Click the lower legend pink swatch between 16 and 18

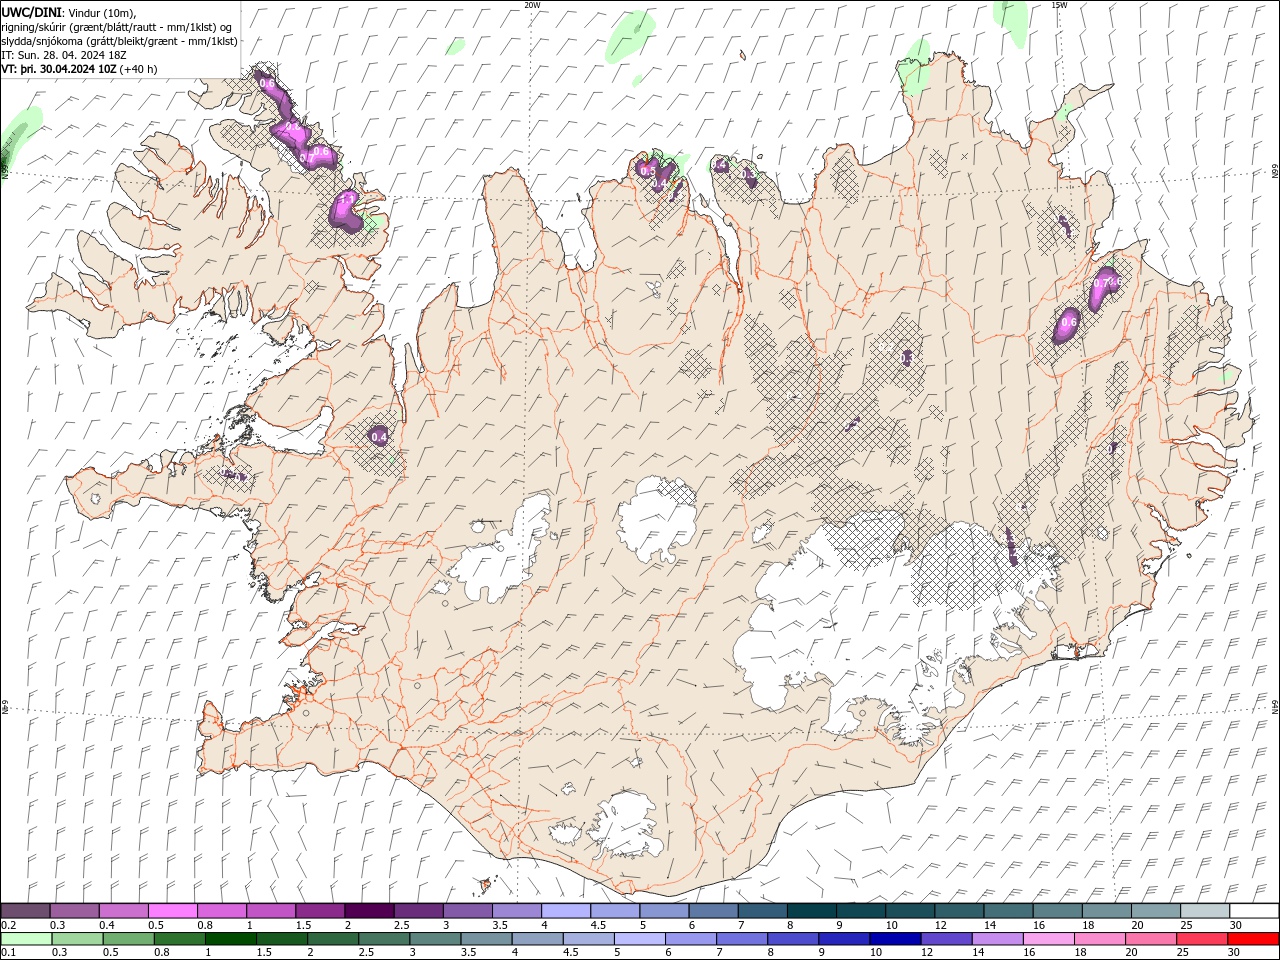click(x=1049, y=939)
